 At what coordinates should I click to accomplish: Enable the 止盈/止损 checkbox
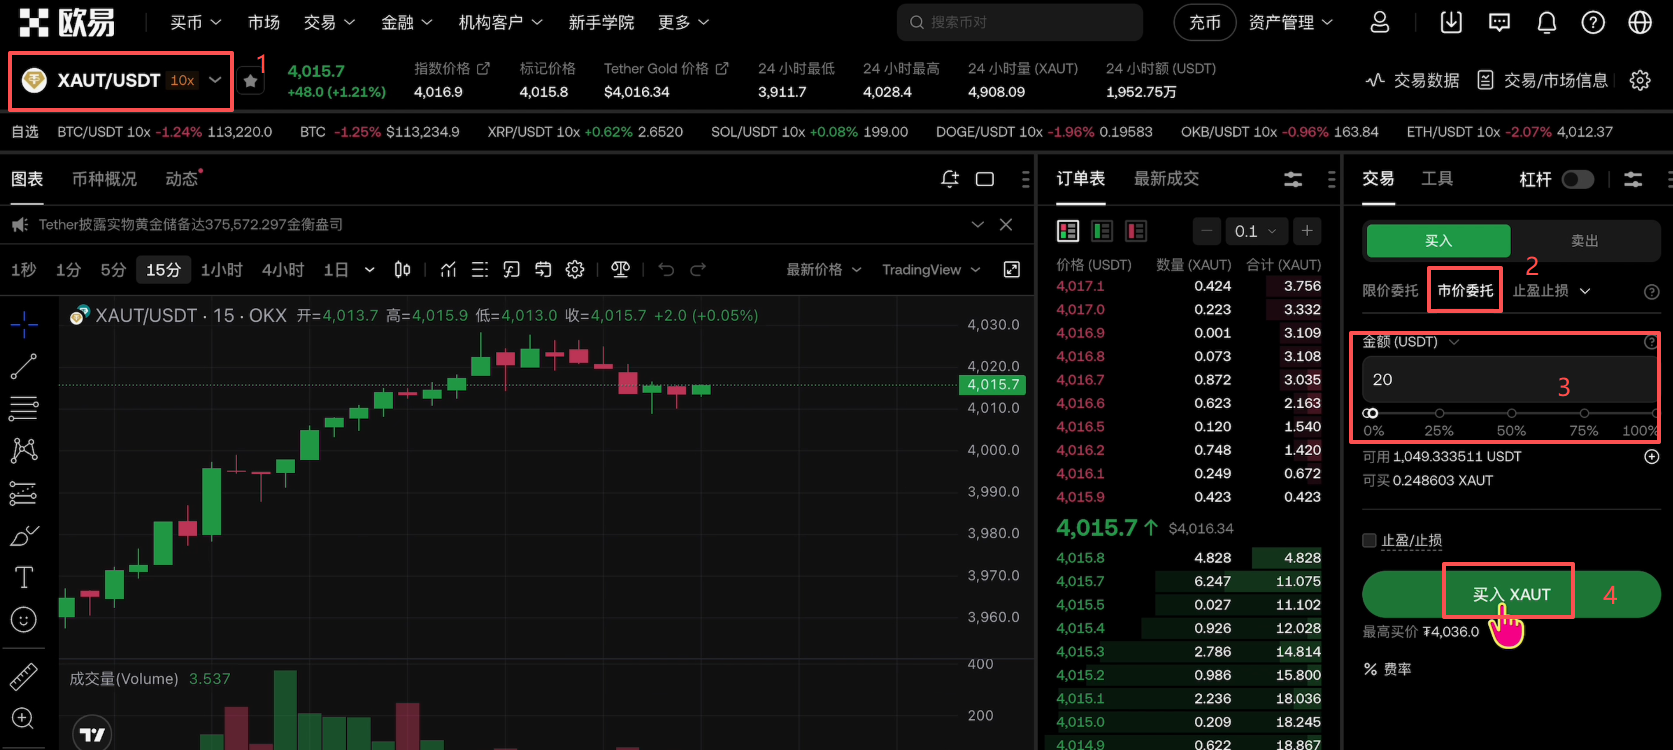[1370, 541]
